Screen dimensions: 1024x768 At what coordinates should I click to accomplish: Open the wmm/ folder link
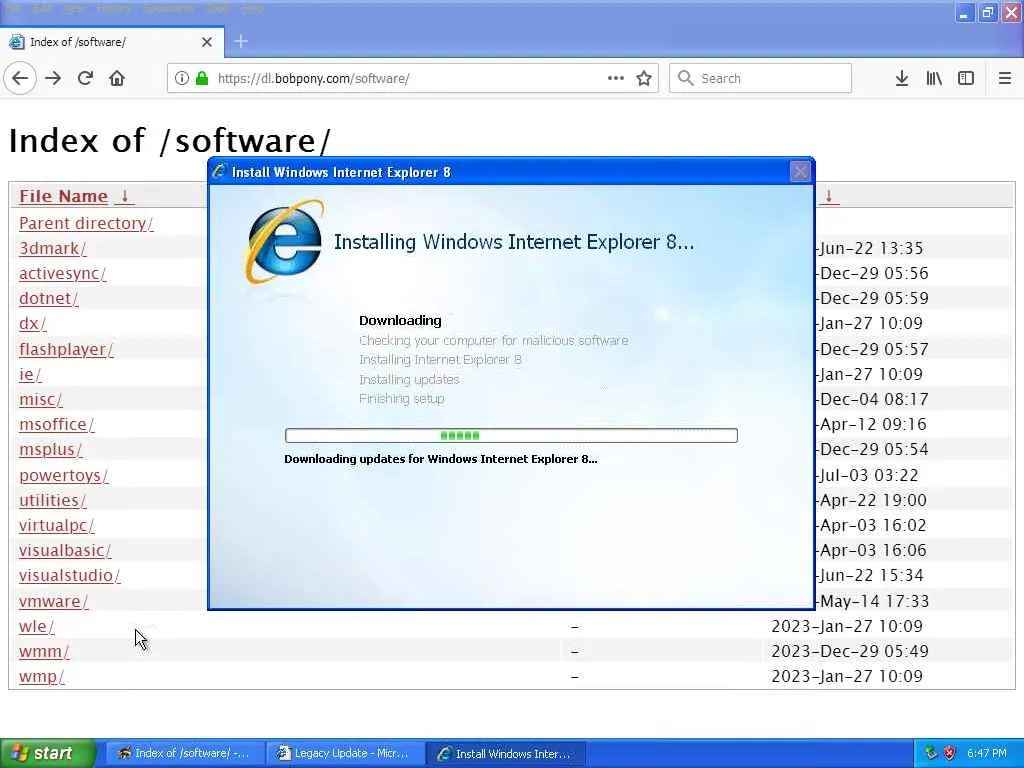pos(44,651)
